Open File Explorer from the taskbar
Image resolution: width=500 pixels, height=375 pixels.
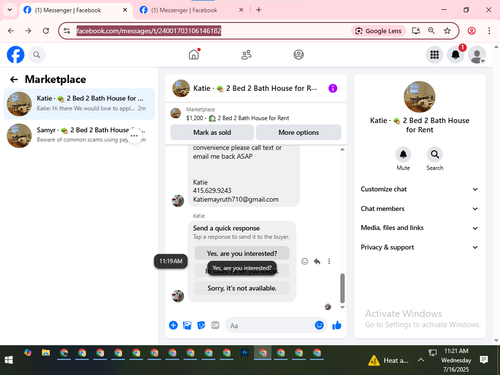click(46, 353)
